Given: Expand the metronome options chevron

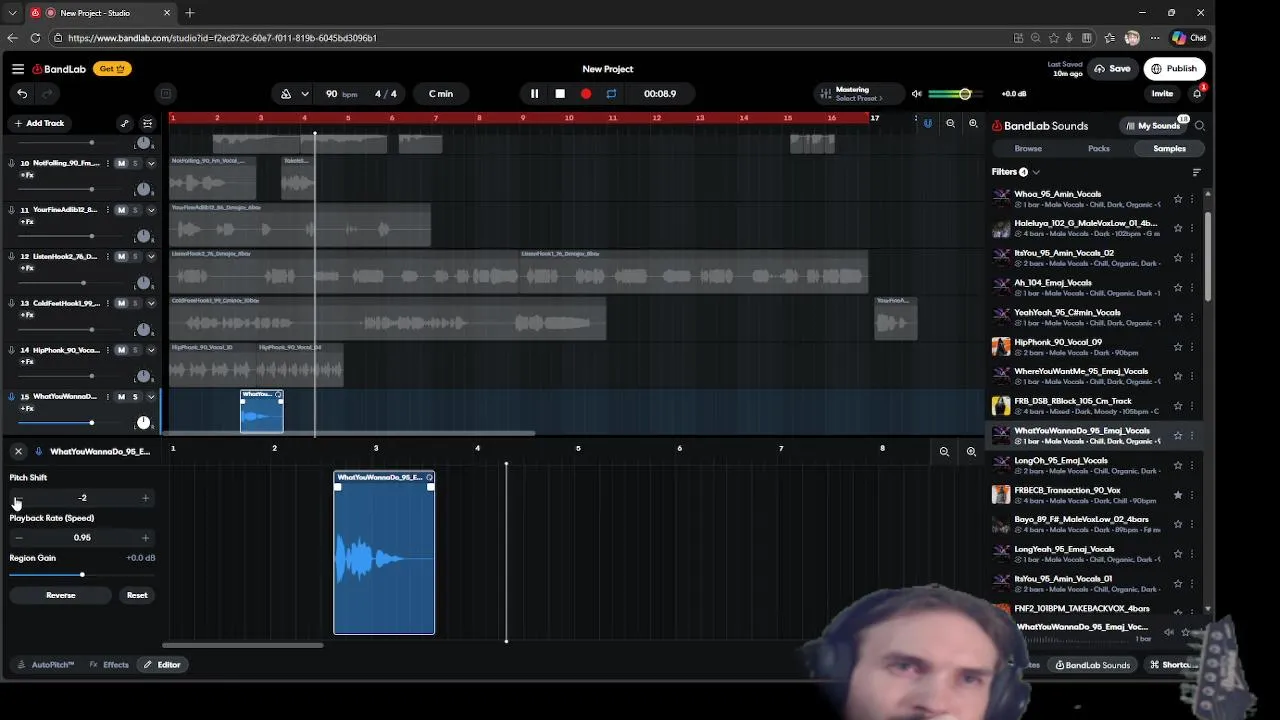Looking at the screenshot, I should point(304,94).
